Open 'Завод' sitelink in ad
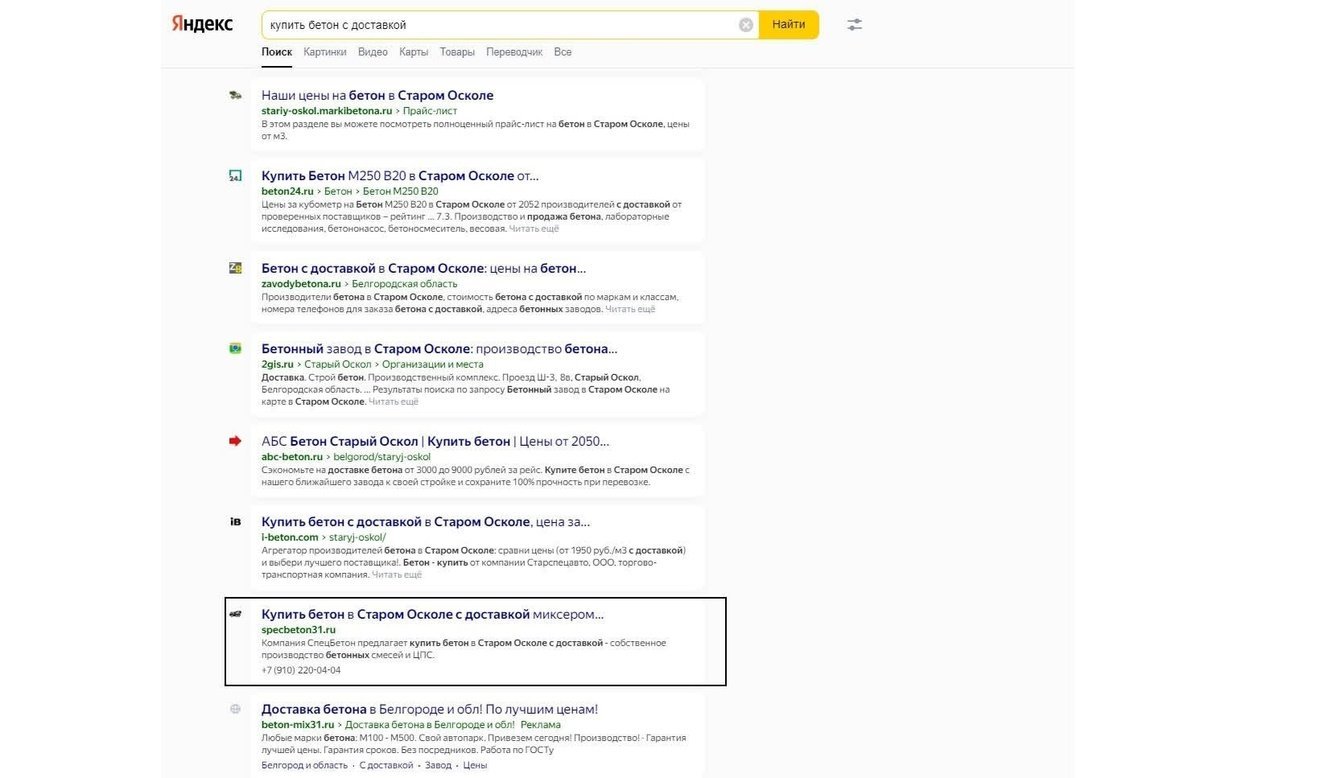Image resolution: width=1340 pixels, height=778 pixels. click(438, 765)
